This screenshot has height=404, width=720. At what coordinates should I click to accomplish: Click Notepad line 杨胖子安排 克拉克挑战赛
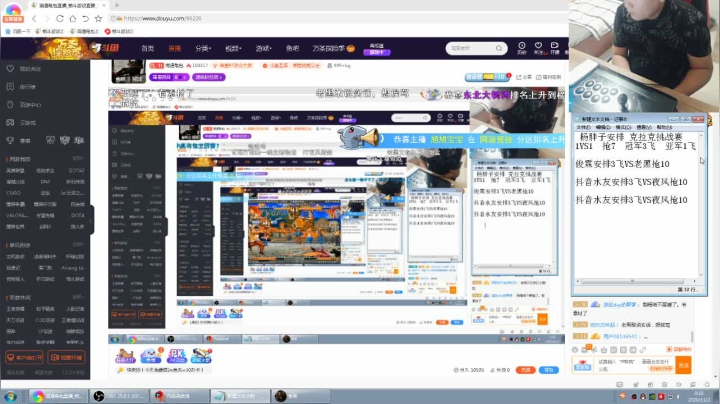pyautogui.click(x=631, y=137)
